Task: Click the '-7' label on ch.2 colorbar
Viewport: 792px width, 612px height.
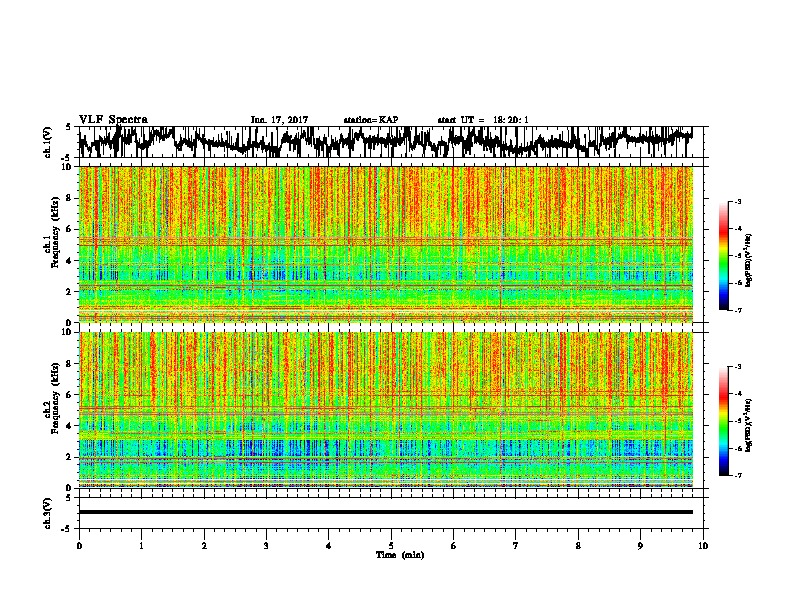Action: (737, 475)
